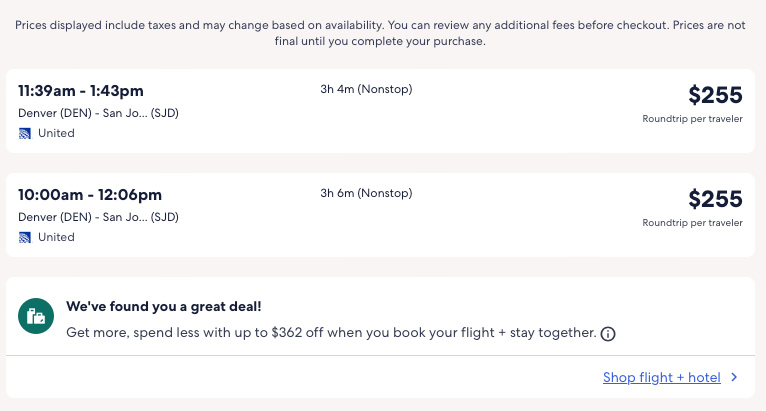Screen dimensions: 766x411
Task: Click the green luggage deal icon
Action: click(36, 318)
